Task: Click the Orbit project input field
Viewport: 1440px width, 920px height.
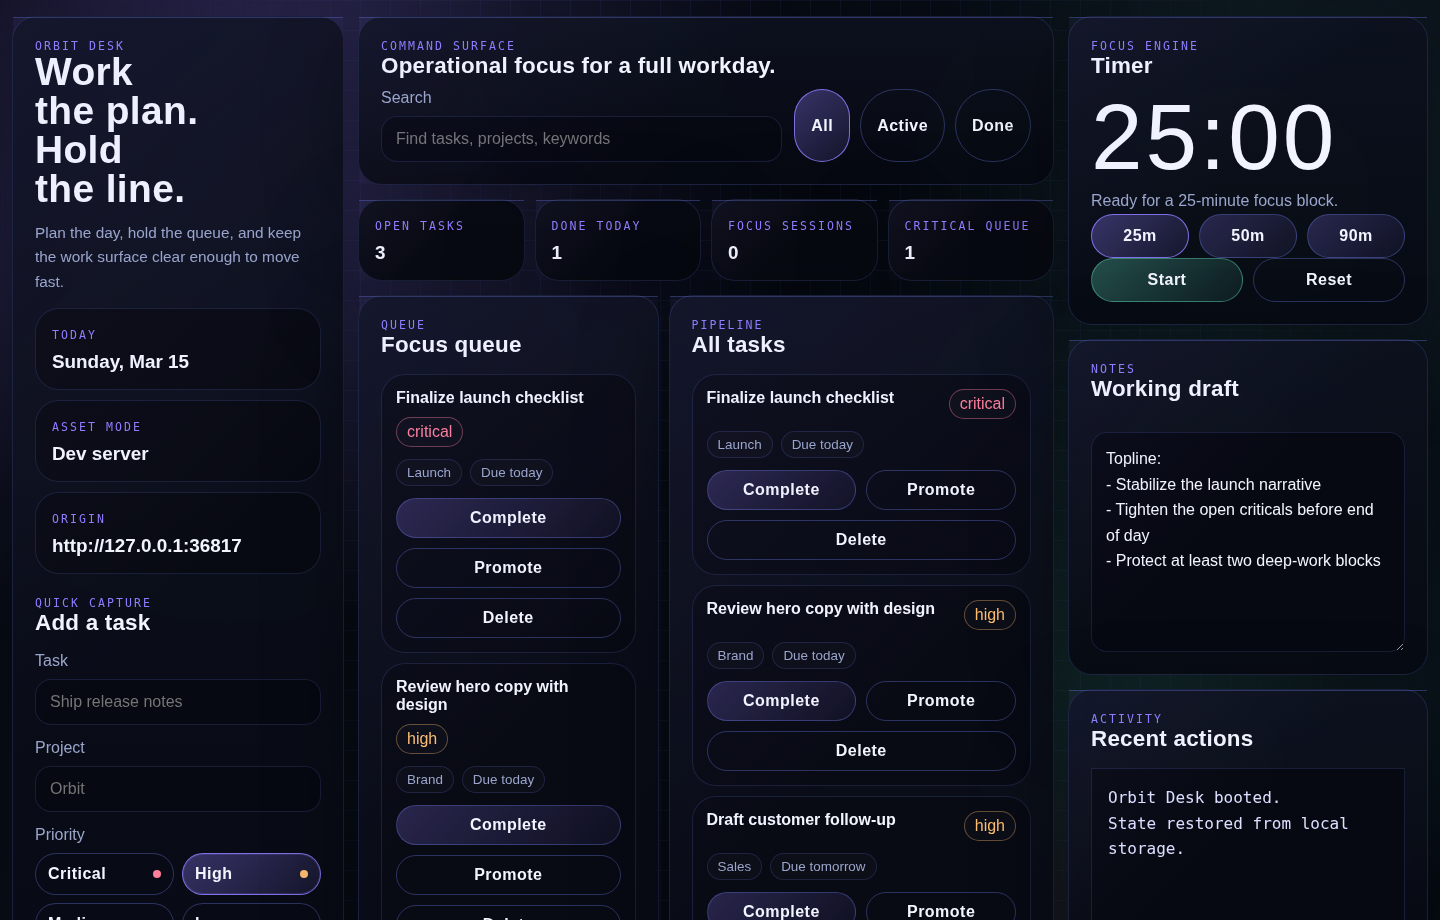Action: (x=178, y=788)
